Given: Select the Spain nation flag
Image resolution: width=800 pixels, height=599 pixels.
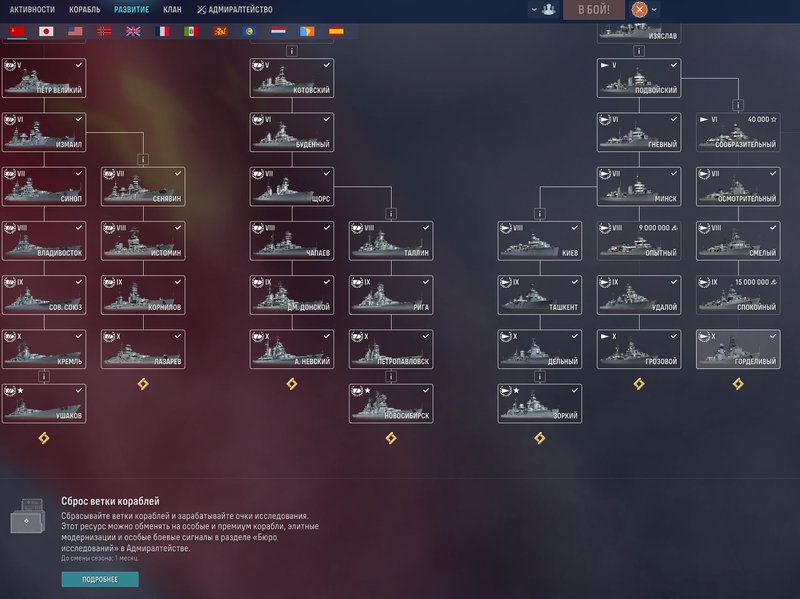Looking at the screenshot, I should (x=336, y=32).
